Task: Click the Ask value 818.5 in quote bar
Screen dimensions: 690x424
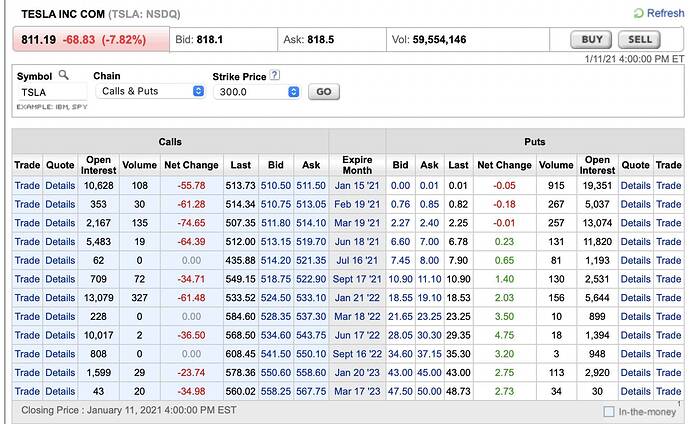Action: click(321, 40)
